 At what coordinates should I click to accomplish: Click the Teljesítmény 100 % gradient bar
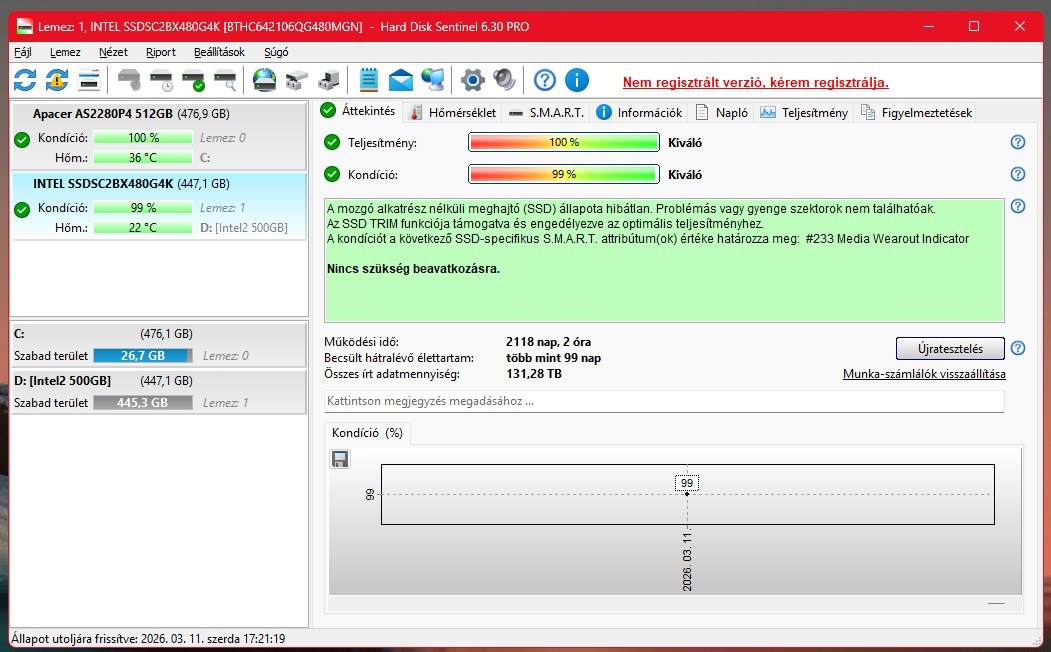tap(564, 142)
